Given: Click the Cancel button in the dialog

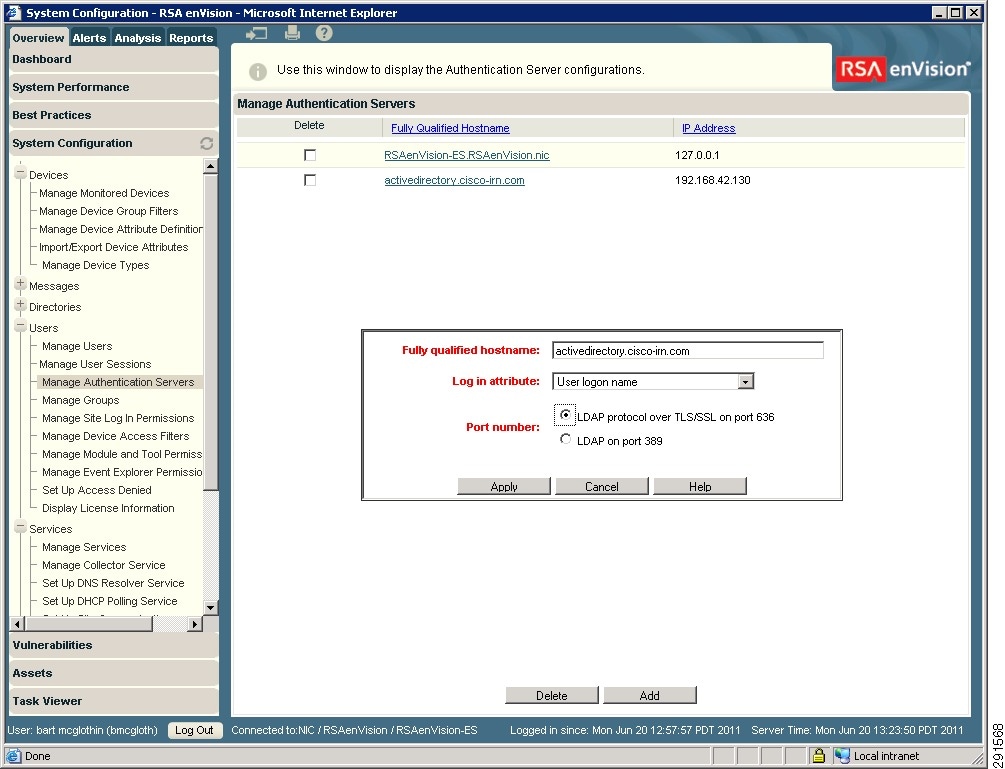Looking at the screenshot, I should coord(602,486).
